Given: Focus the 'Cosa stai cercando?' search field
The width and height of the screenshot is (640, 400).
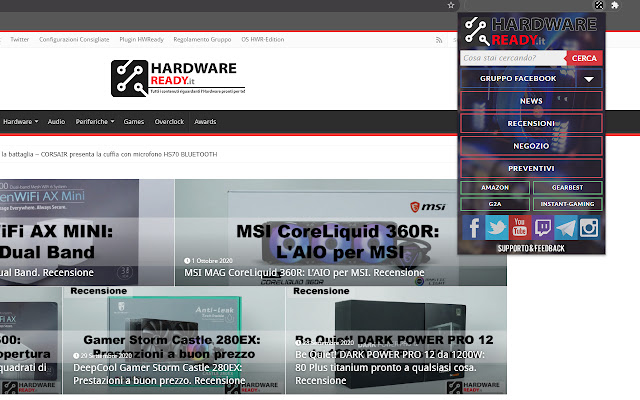Looking at the screenshot, I should pyautogui.click(x=513, y=58).
